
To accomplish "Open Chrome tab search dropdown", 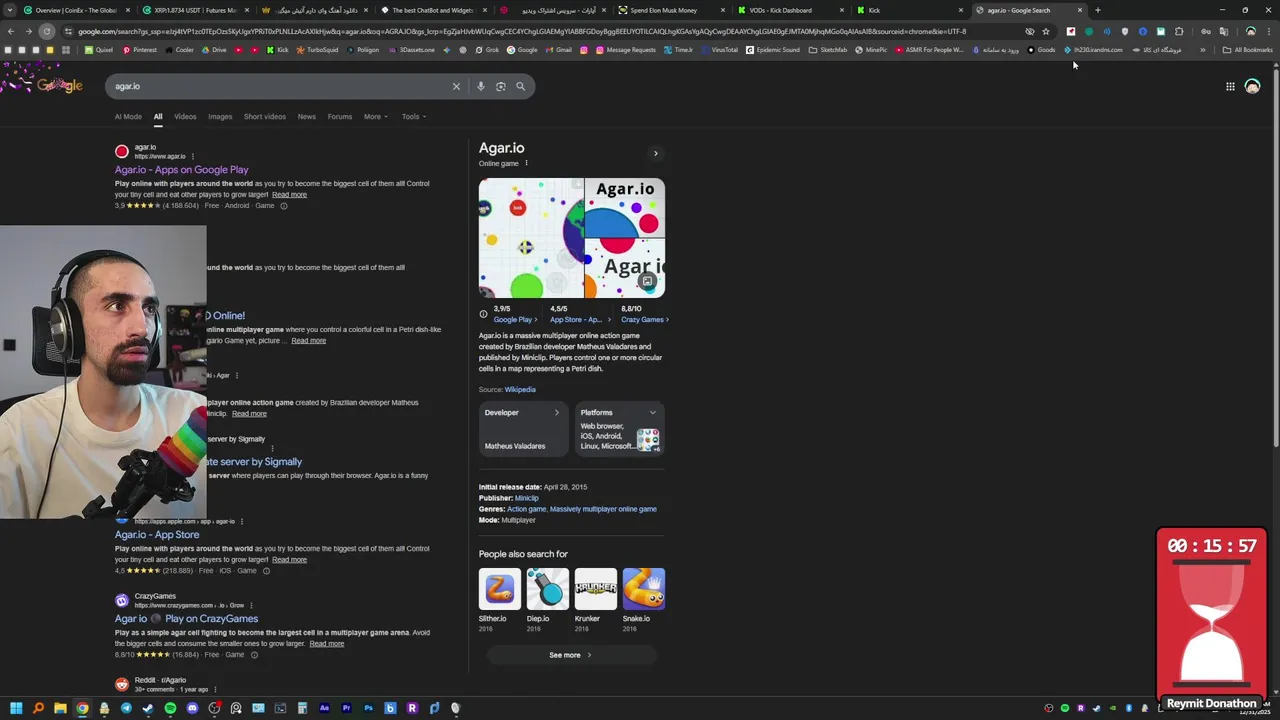I will 11,10.
